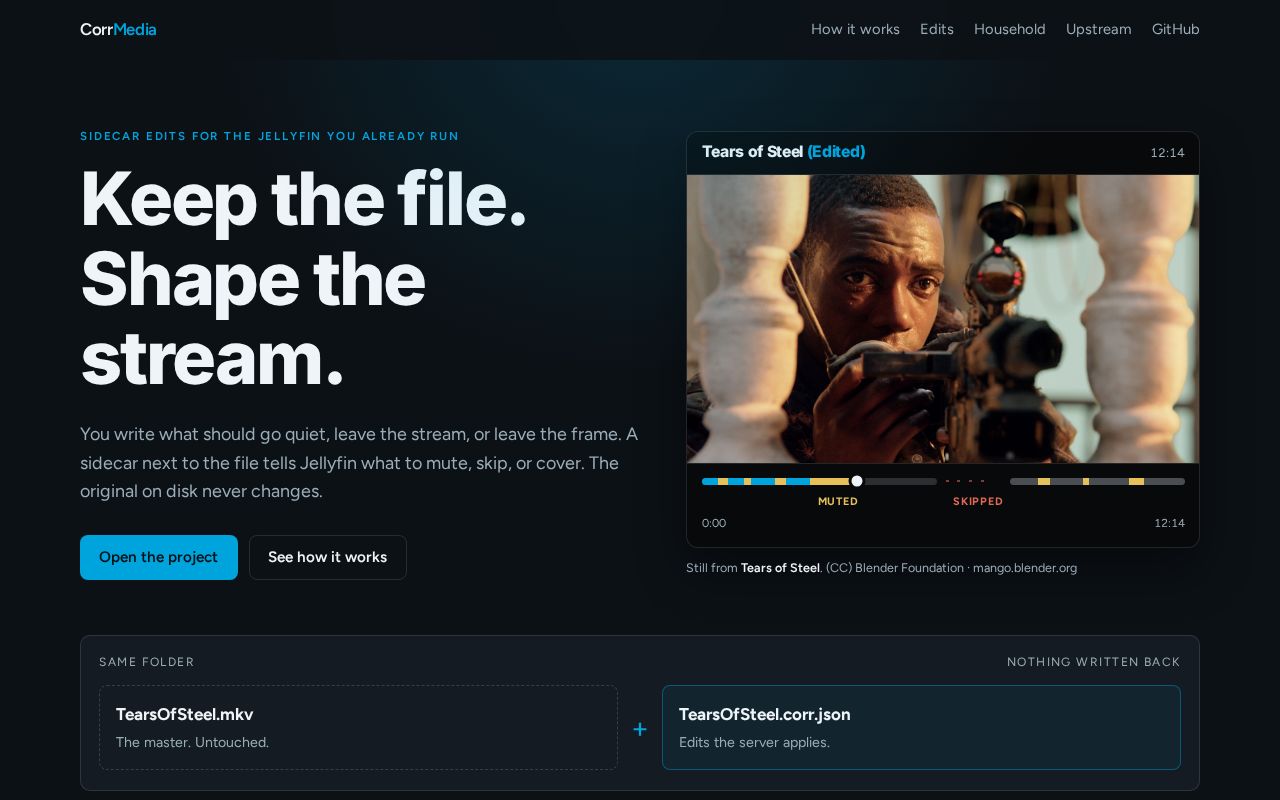1280x800 pixels.
Task: Click the plus icon between file cards
Action: [x=640, y=729]
